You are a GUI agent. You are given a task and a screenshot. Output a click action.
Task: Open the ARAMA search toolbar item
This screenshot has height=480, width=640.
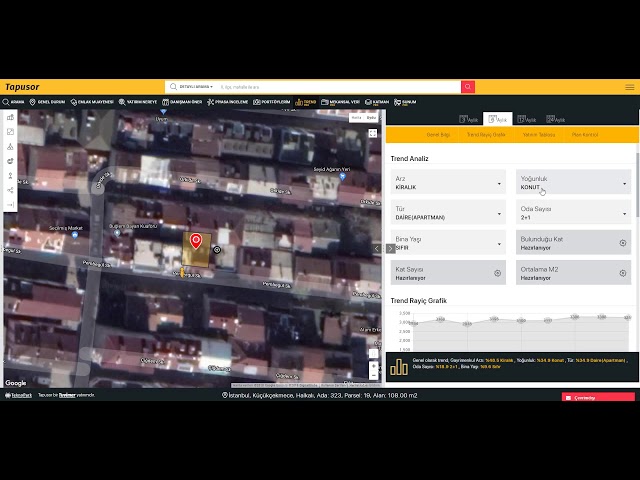[x=13, y=102]
